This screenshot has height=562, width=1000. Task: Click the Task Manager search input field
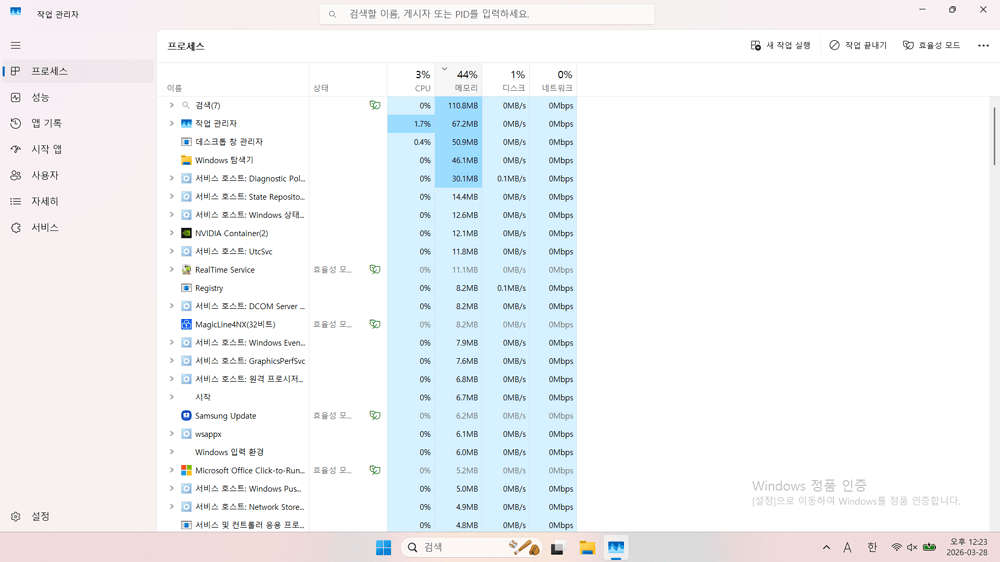click(x=490, y=14)
